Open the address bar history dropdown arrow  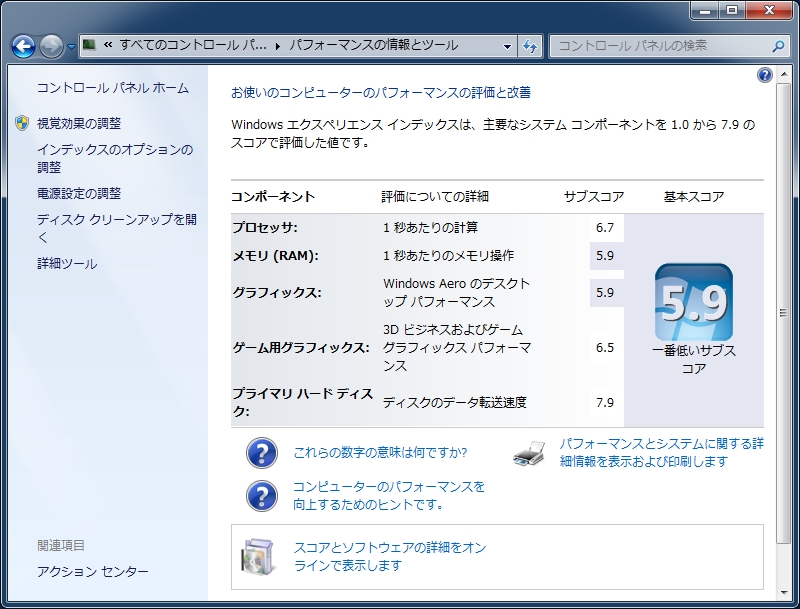click(507, 46)
